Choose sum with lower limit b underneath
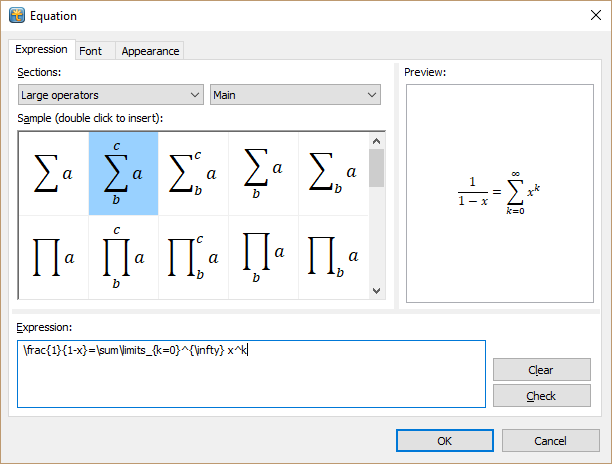Image resolution: width=612 pixels, height=464 pixels. [263, 173]
